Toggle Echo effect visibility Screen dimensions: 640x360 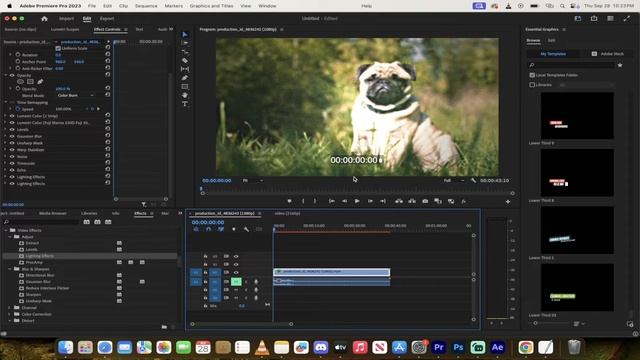coord(12,170)
